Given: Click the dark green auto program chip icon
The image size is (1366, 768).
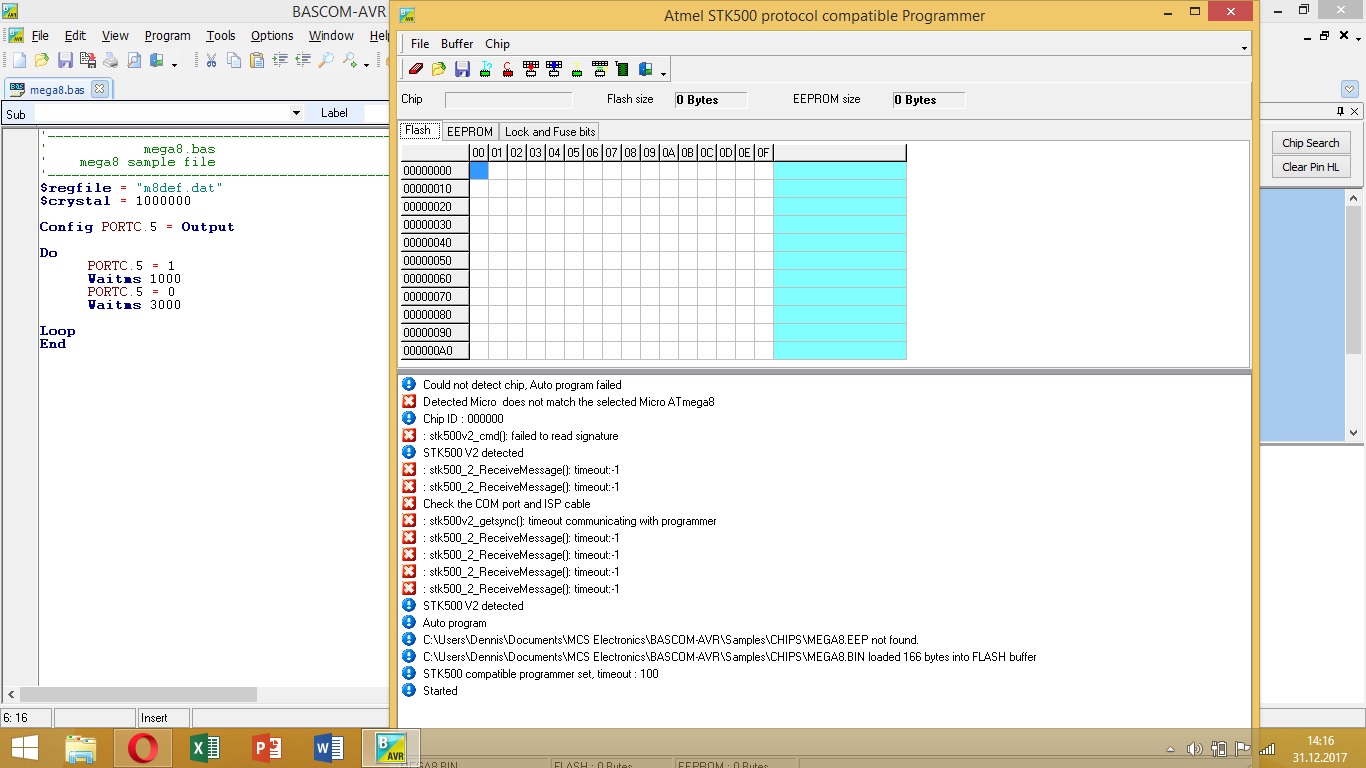Looking at the screenshot, I should [x=622, y=69].
